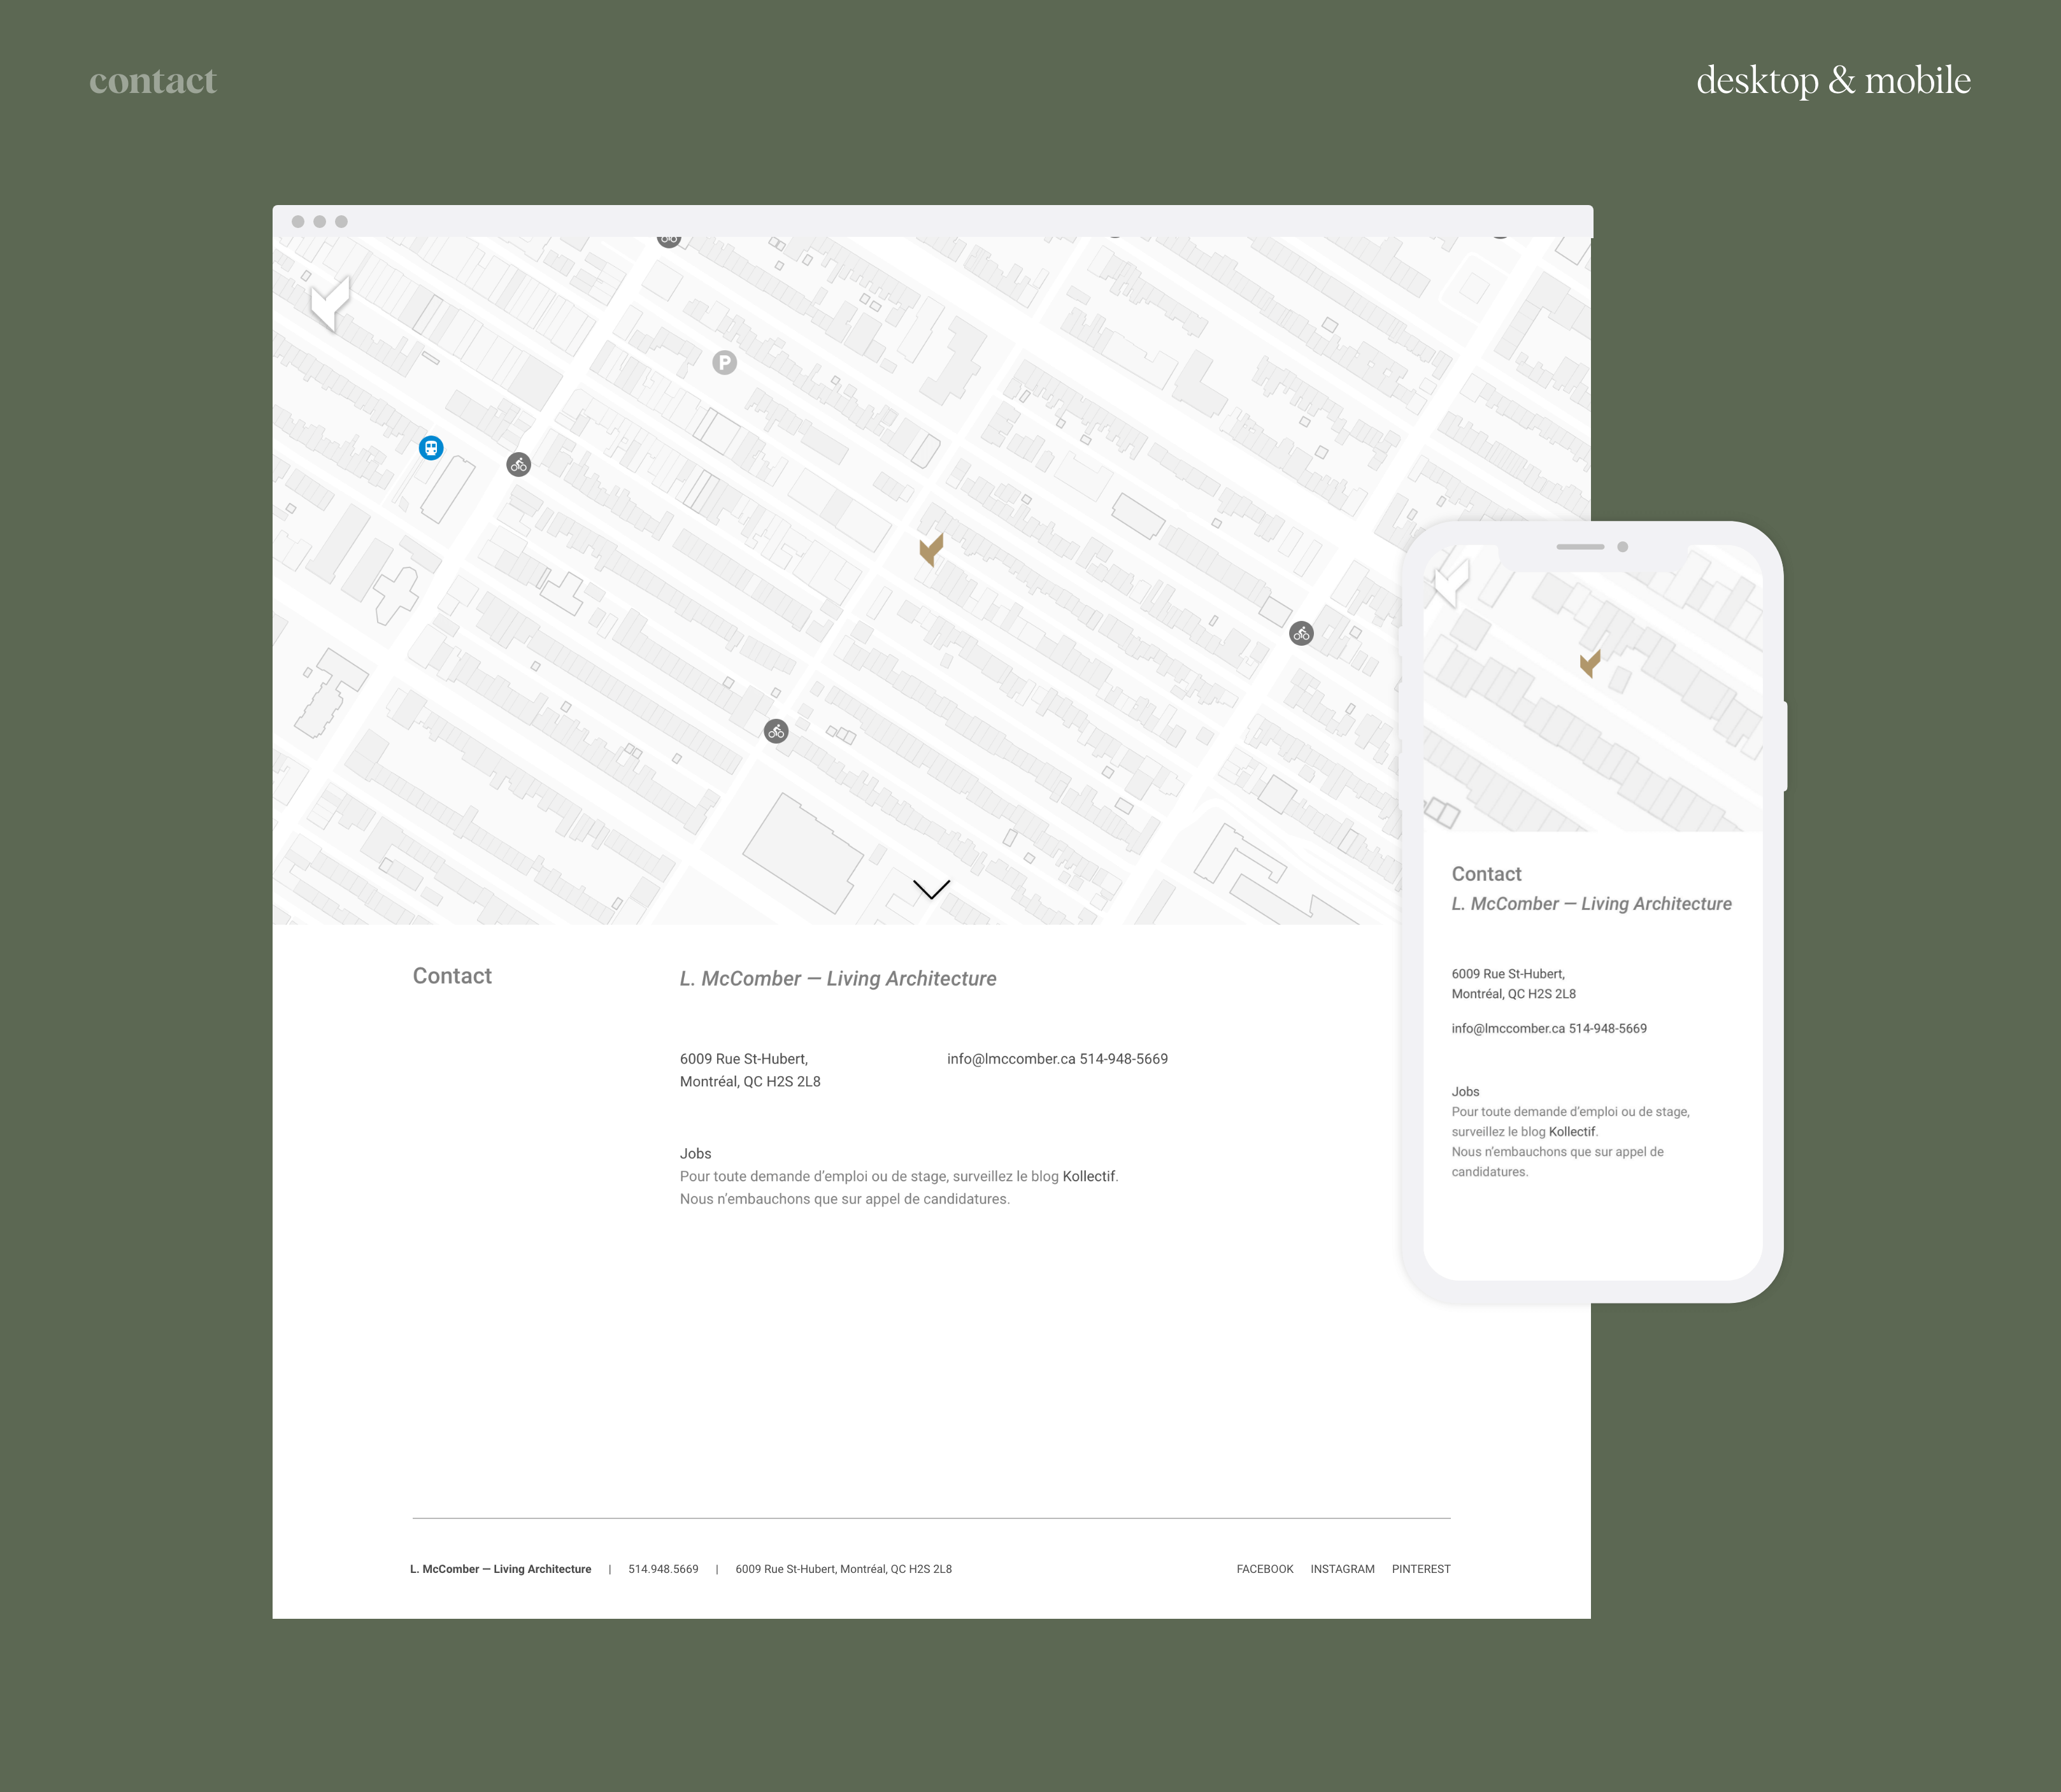The height and width of the screenshot is (1792, 2061).
Task: Click bike marker beside the metro icon
Action: point(518,464)
